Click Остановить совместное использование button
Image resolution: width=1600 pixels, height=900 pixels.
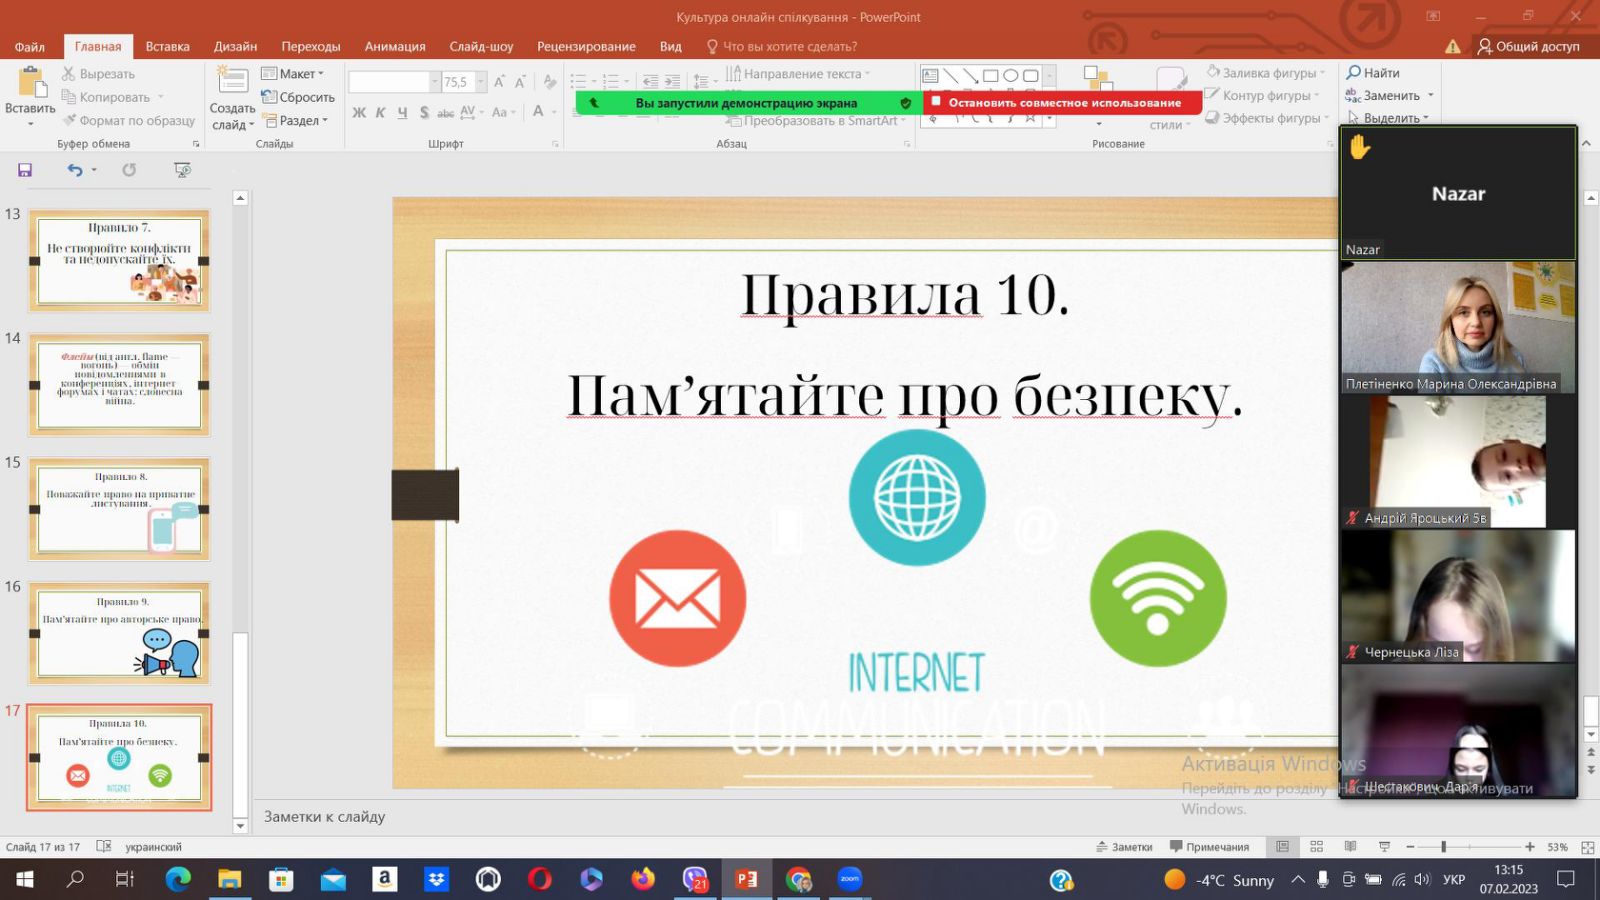point(1063,102)
